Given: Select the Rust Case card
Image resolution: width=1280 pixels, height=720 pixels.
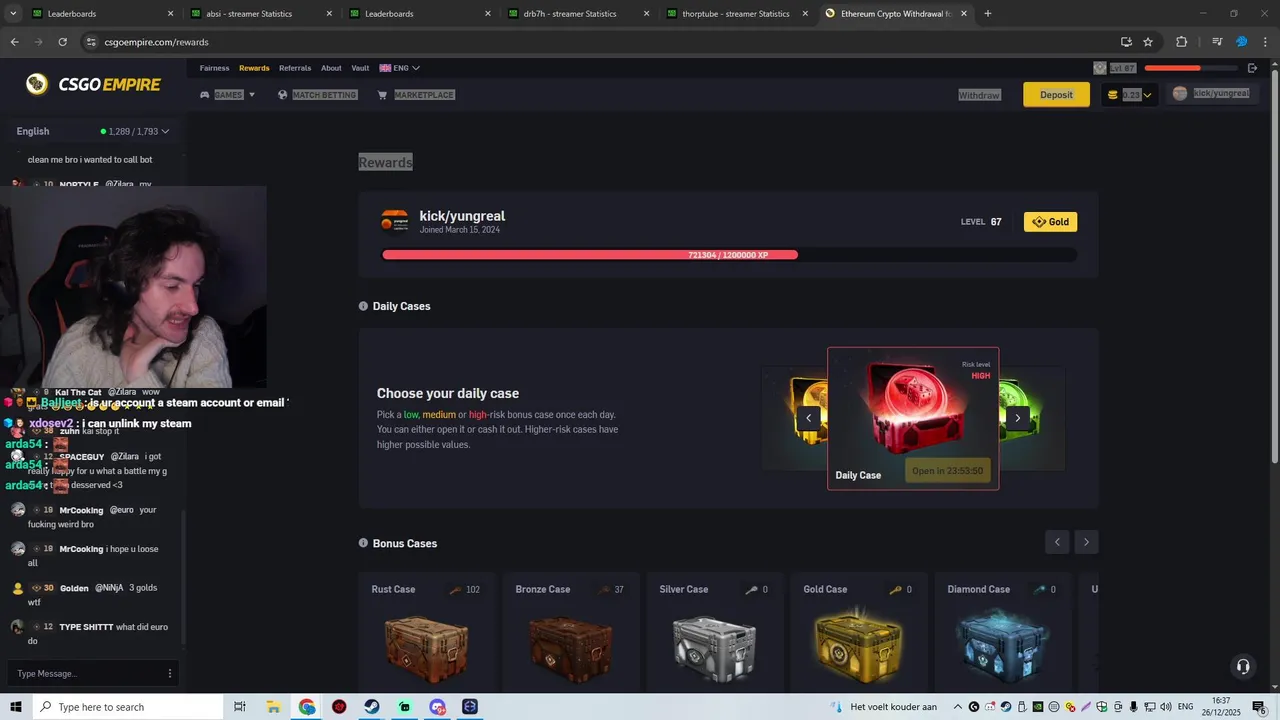Looking at the screenshot, I should (426, 633).
